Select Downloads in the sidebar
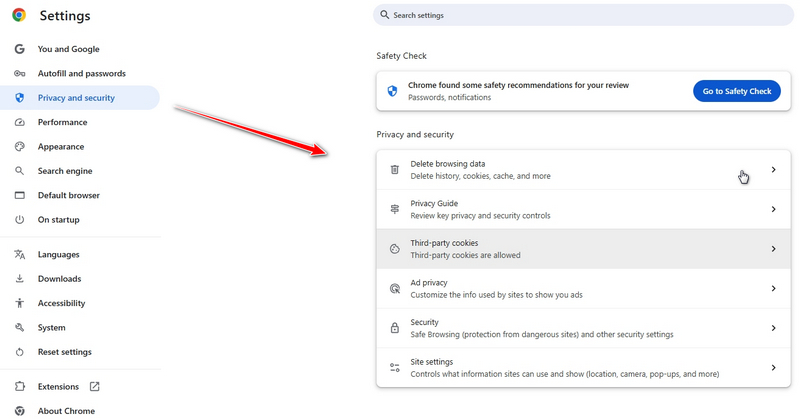 point(59,279)
